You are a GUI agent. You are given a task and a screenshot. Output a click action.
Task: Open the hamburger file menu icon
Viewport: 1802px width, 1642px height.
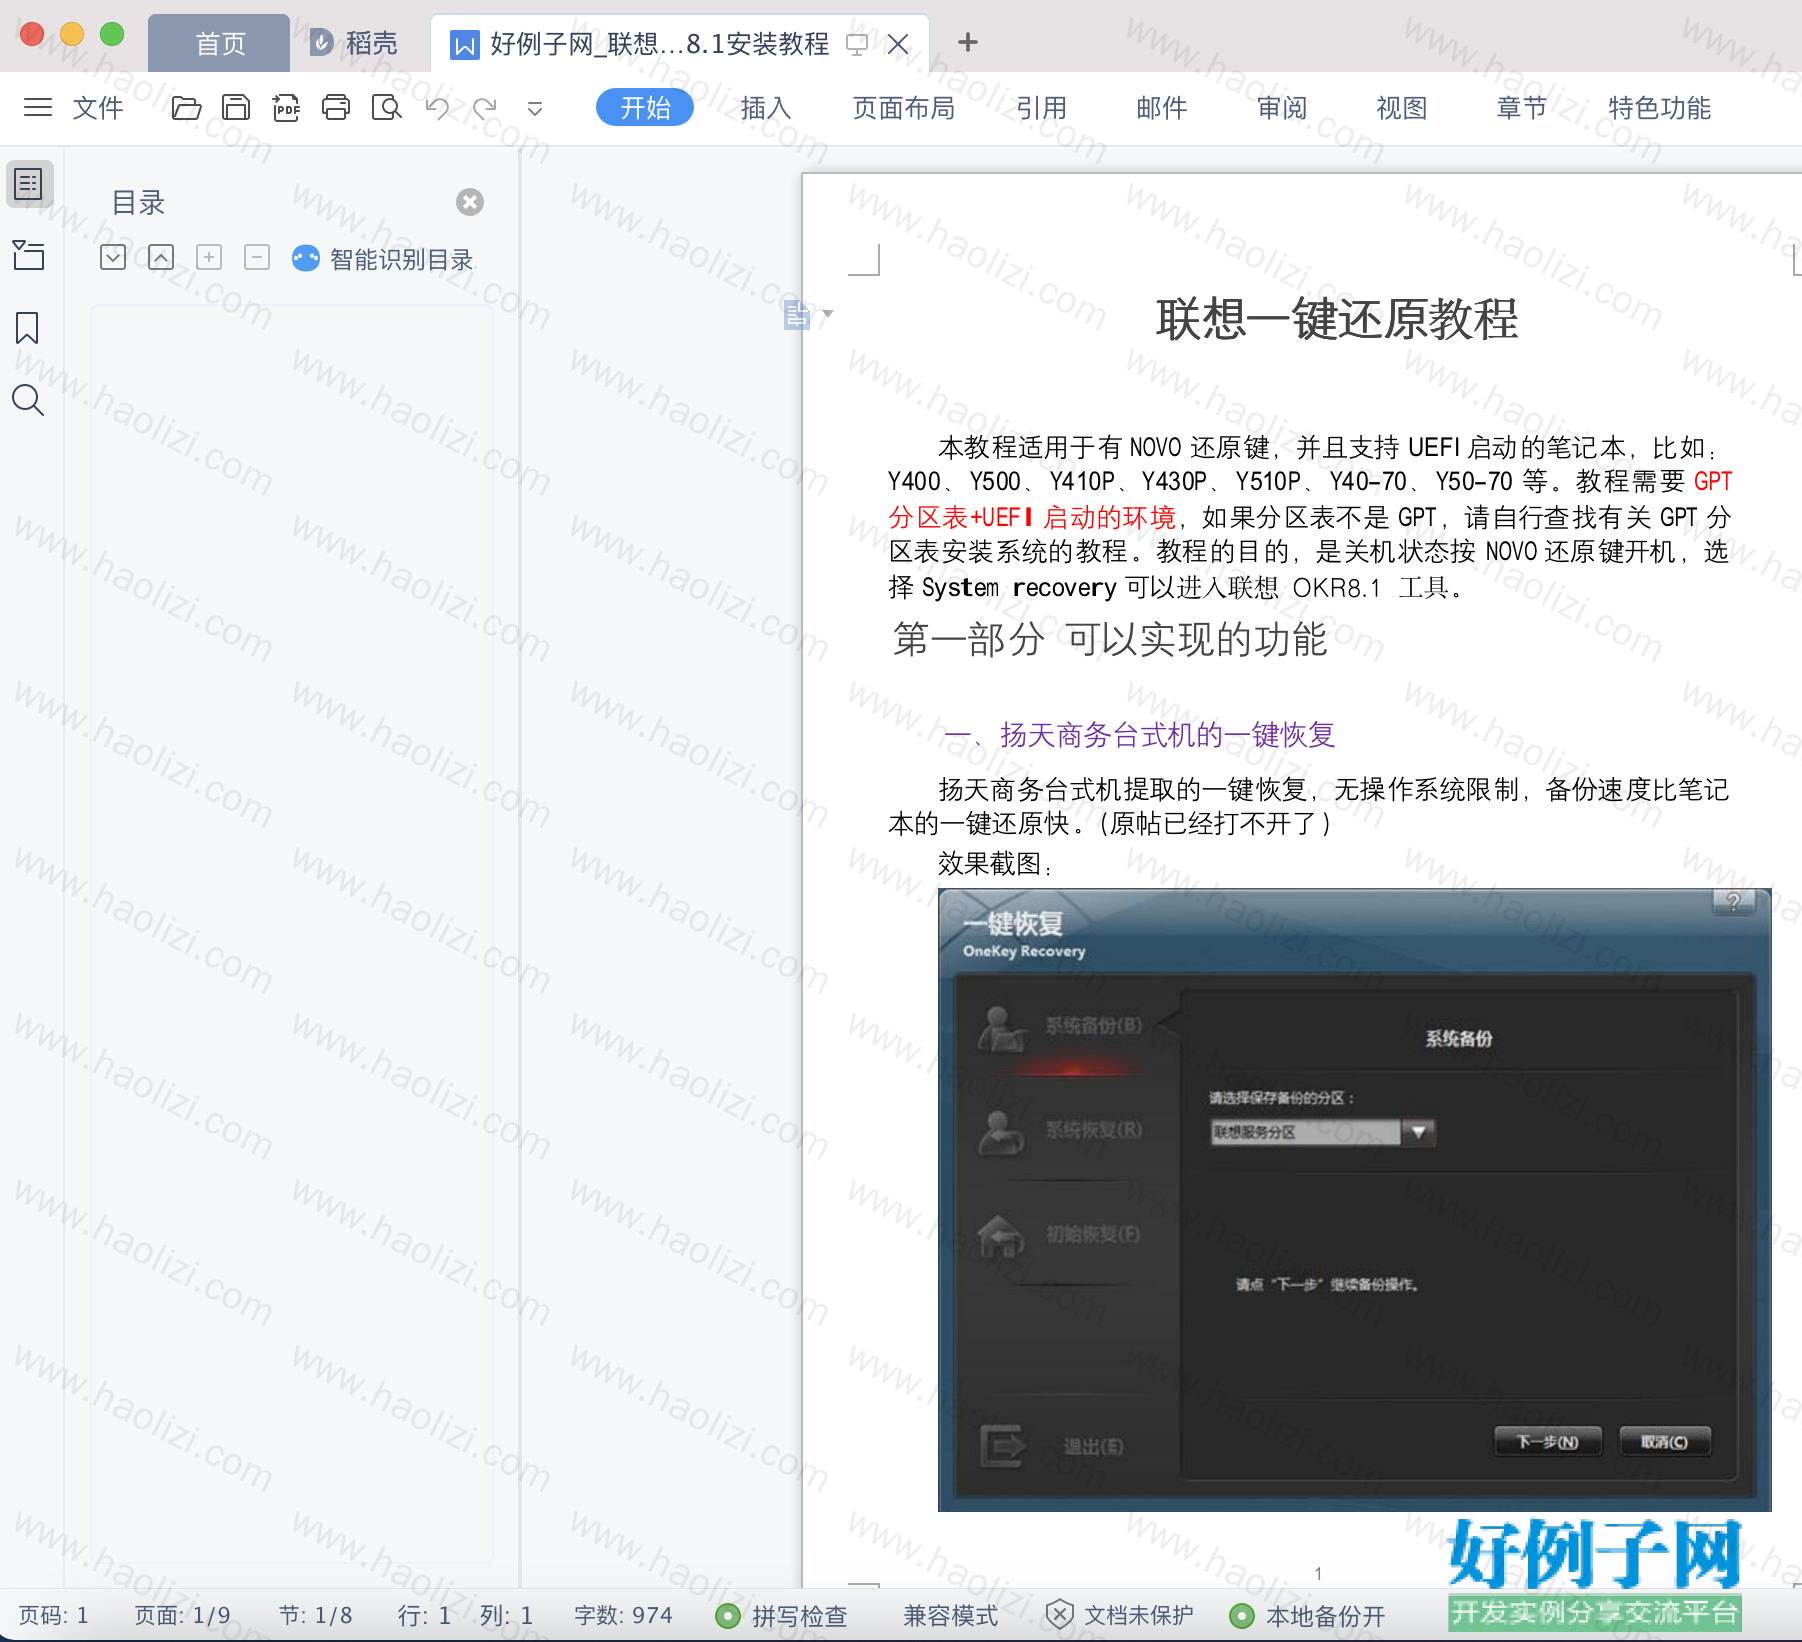click(38, 107)
